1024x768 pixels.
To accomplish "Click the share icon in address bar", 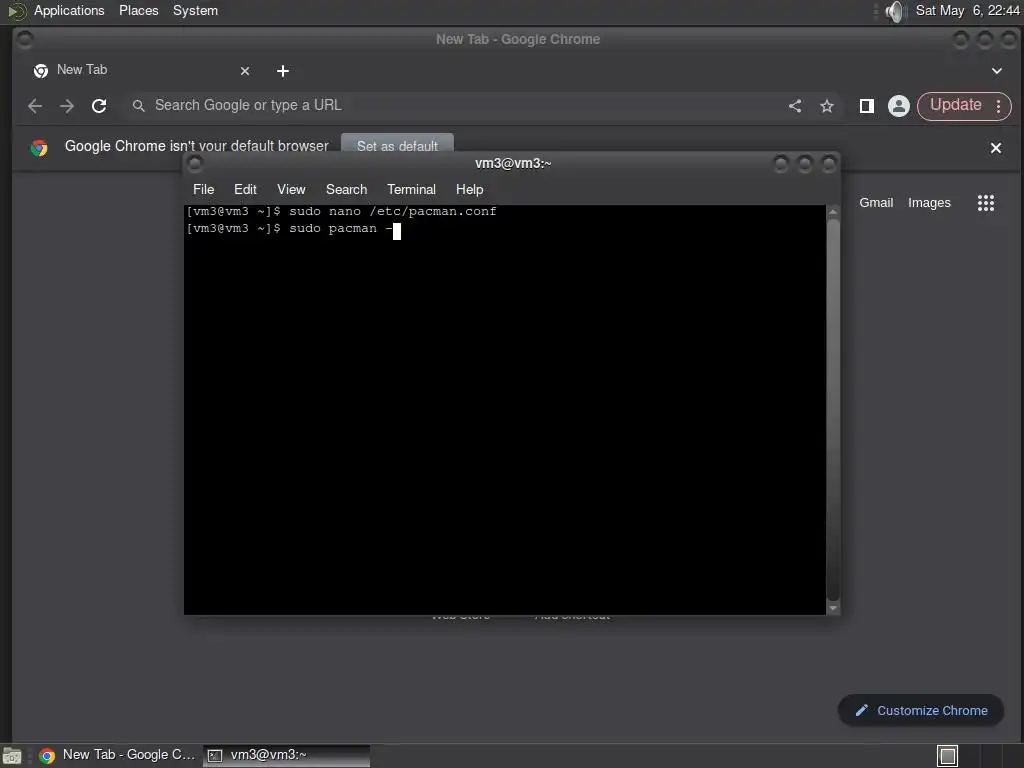I will [x=795, y=106].
